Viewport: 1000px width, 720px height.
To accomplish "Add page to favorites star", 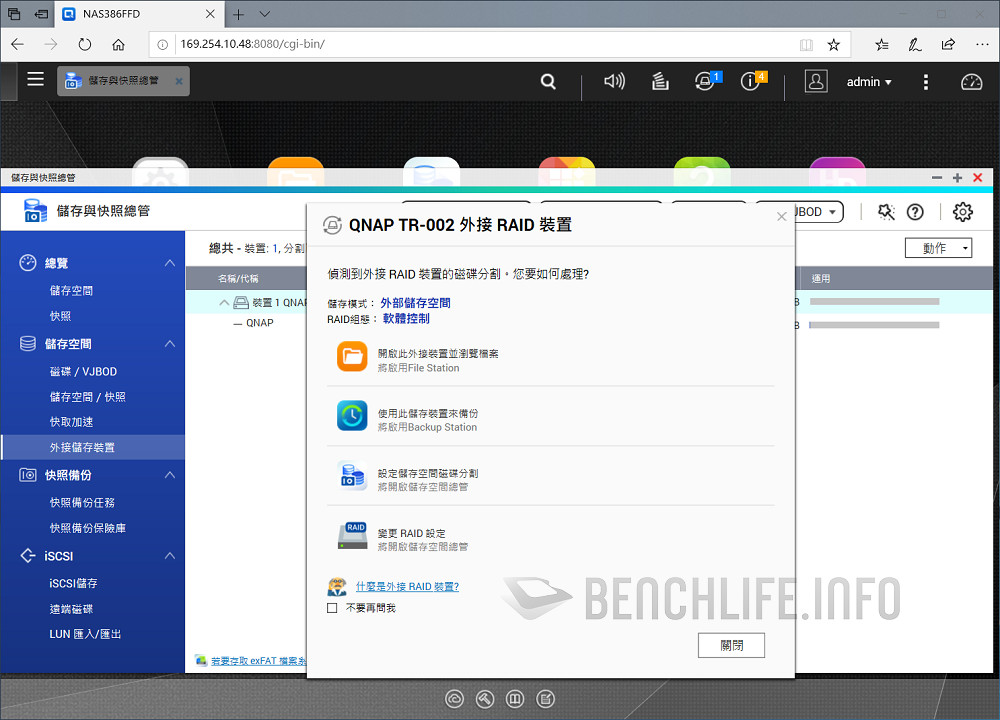I will (833, 44).
